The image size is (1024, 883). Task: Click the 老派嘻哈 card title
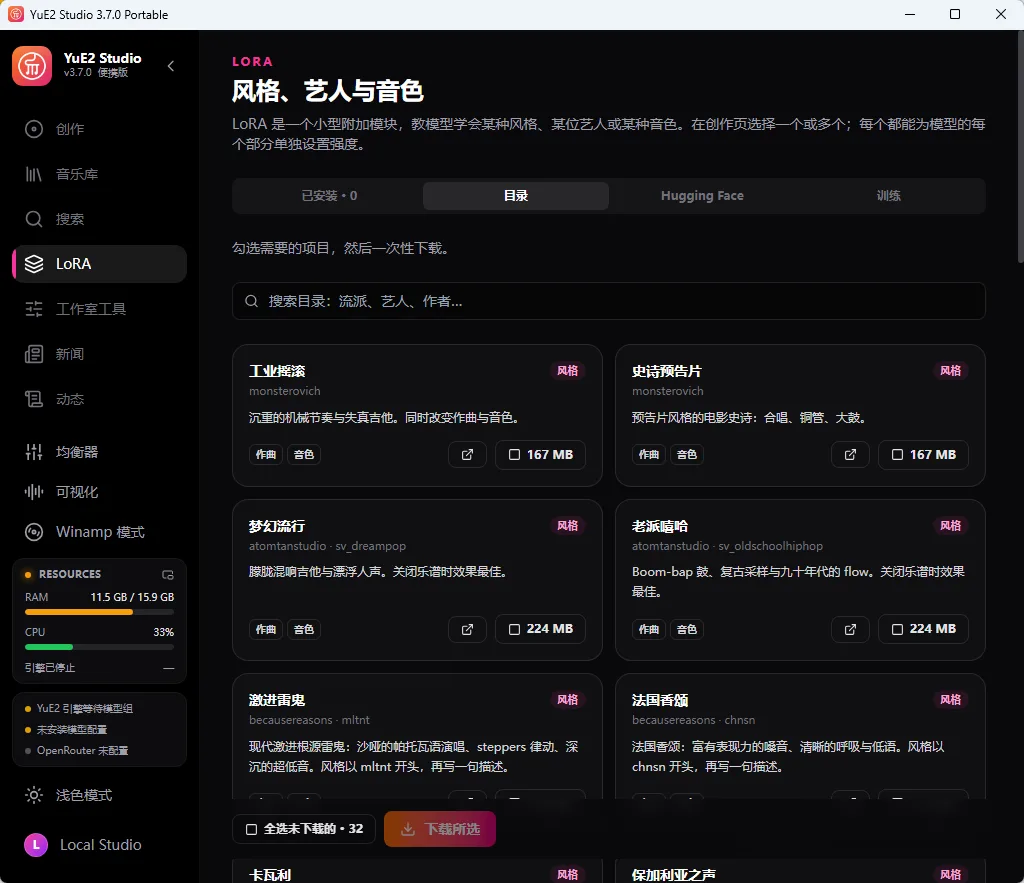point(660,526)
